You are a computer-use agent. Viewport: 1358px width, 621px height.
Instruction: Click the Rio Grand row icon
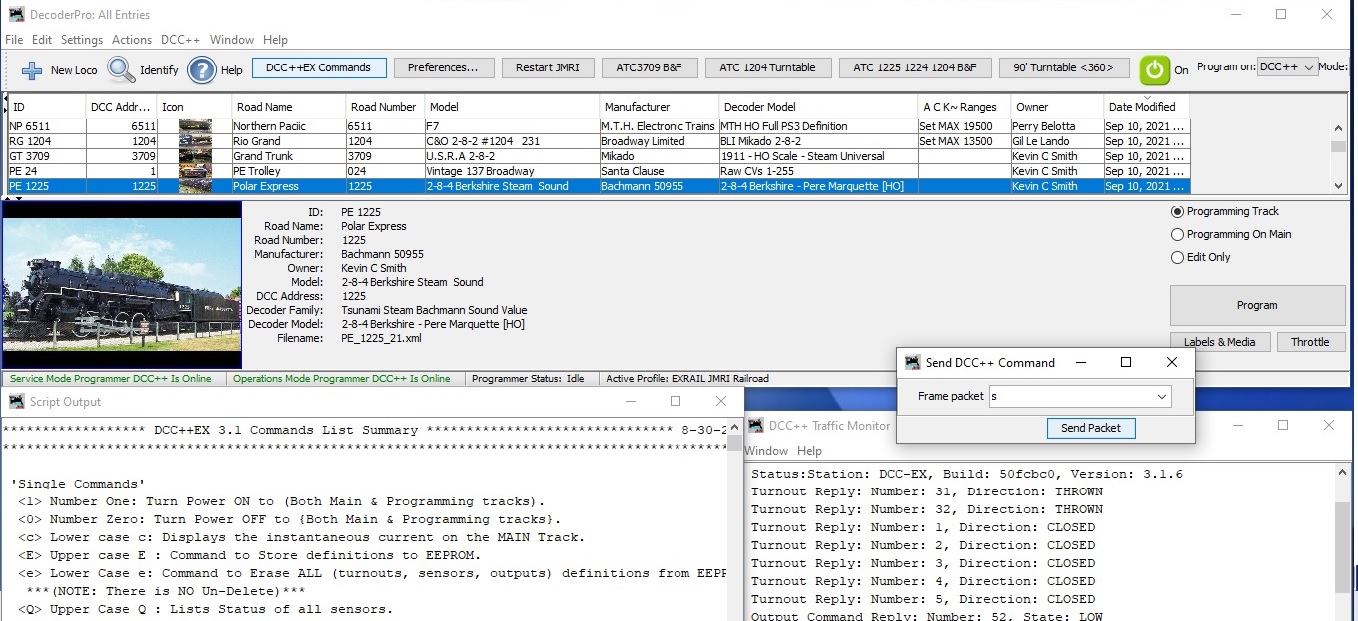tap(195, 141)
